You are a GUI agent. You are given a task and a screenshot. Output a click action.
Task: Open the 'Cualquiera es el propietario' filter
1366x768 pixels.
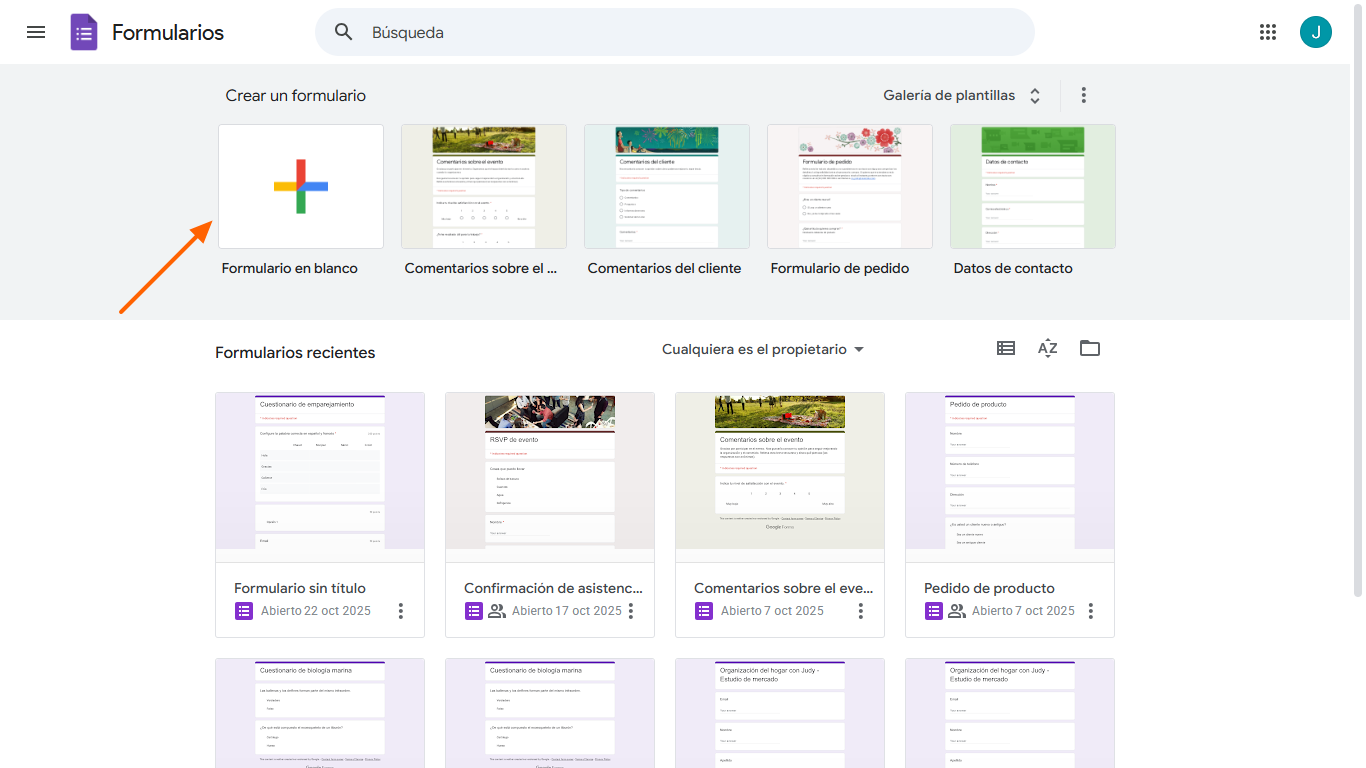tap(763, 349)
